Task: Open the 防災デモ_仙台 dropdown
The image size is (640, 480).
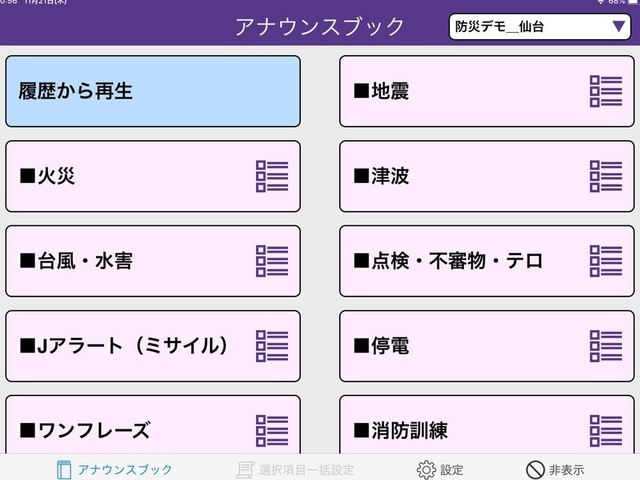Action: pyautogui.click(x=540, y=27)
